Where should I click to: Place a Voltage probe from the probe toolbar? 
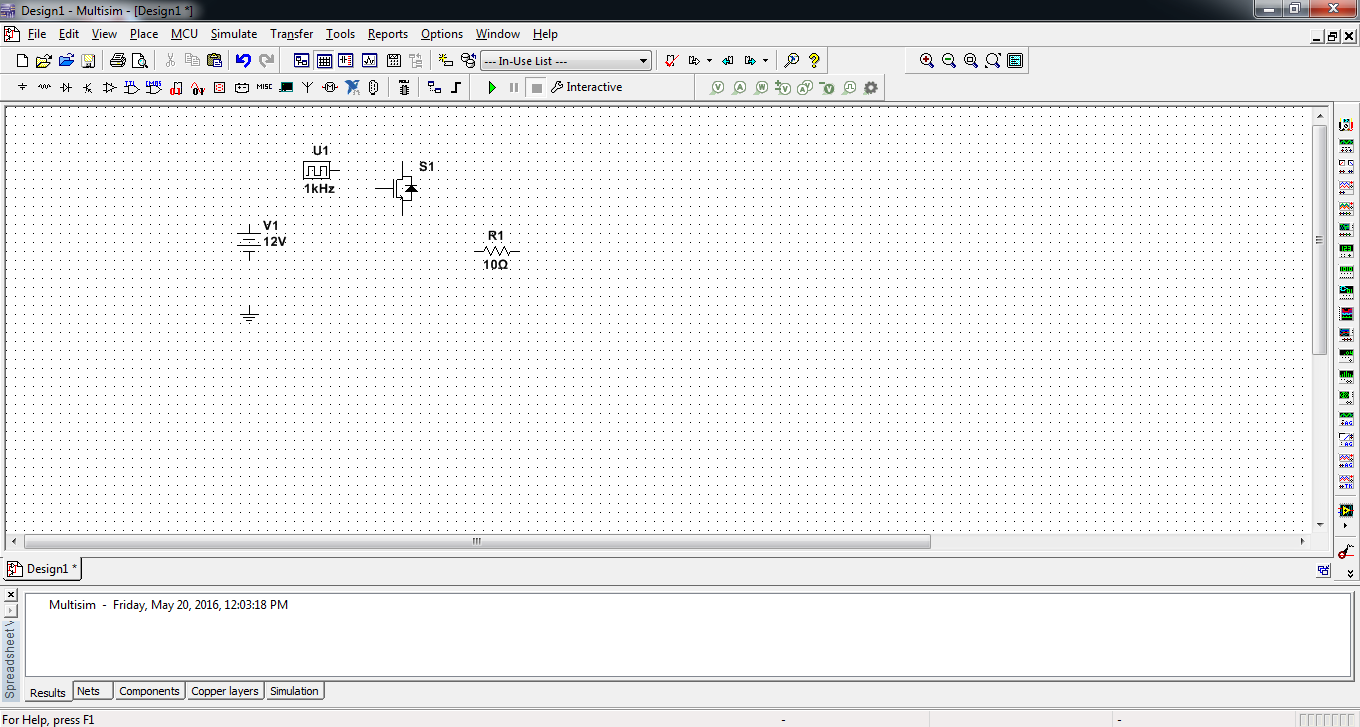pyautogui.click(x=718, y=87)
